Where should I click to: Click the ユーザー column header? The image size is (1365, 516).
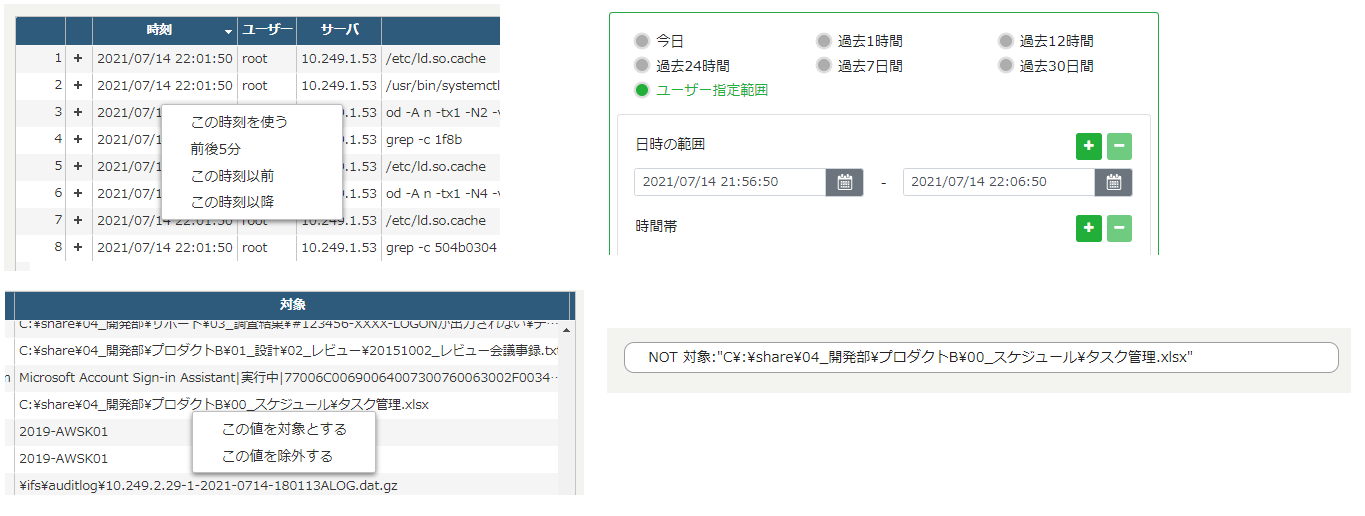(267, 31)
